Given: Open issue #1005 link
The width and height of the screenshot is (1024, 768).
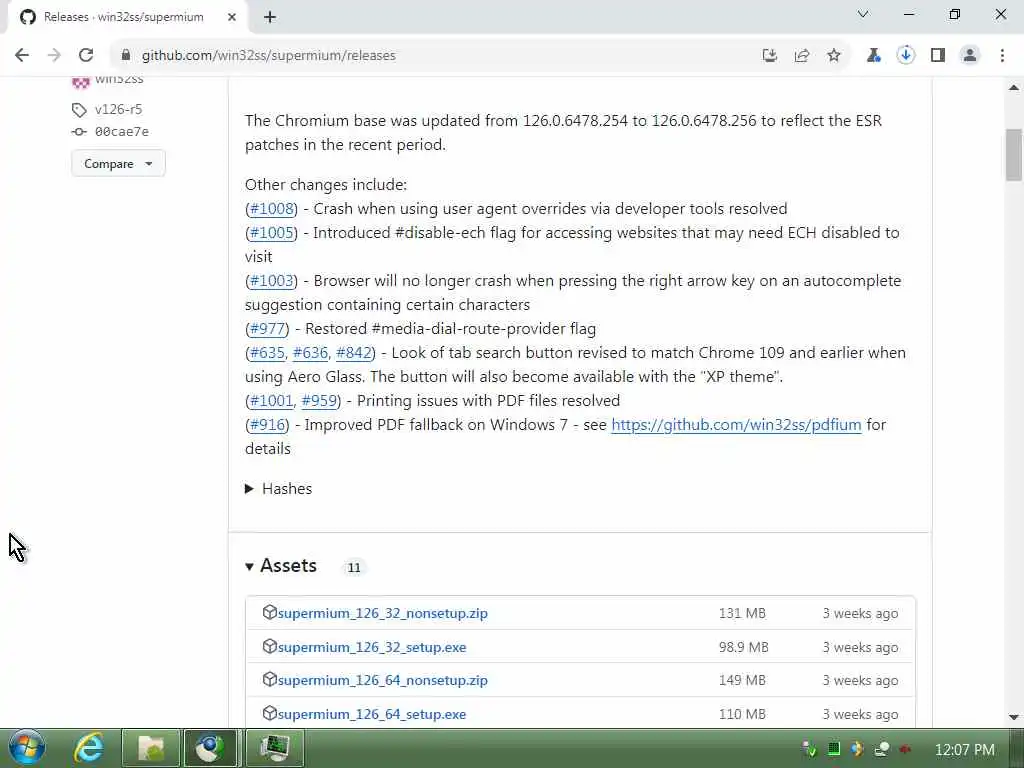Looking at the screenshot, I should (272, 233).
